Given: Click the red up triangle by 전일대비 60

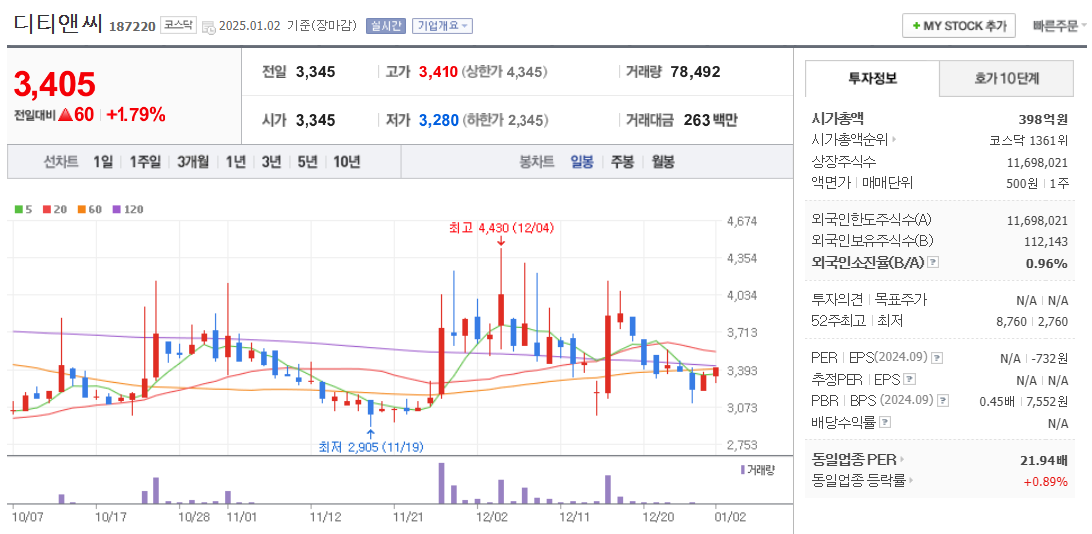Looking at the screenshot, I should pyautogui.click(x=65, y=116).
